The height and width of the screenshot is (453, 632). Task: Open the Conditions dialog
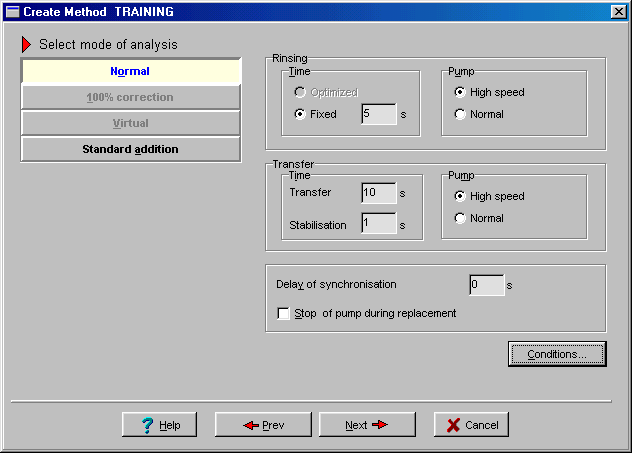tap(557, 354)
